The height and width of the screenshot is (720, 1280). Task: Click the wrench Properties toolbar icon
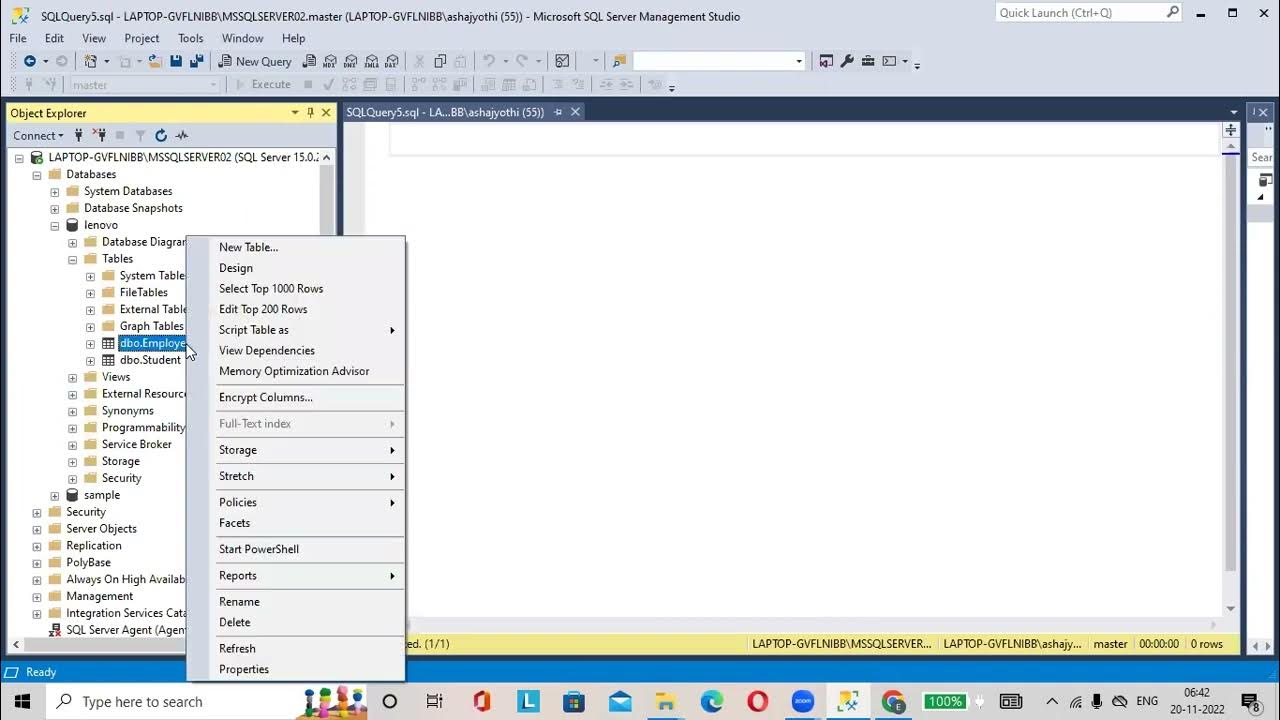click(847, 61)
